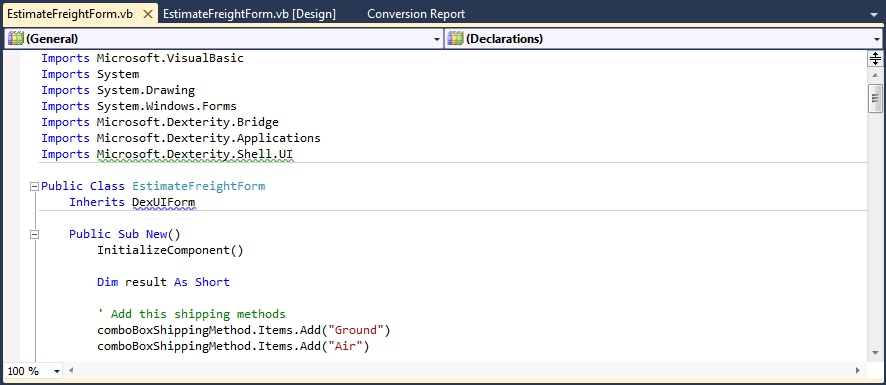Image resolution: width=886 pixels, height=385 pixels.
Task: Select the EstimateFreightForm.vb code tab
Action: tap(70, 14)
